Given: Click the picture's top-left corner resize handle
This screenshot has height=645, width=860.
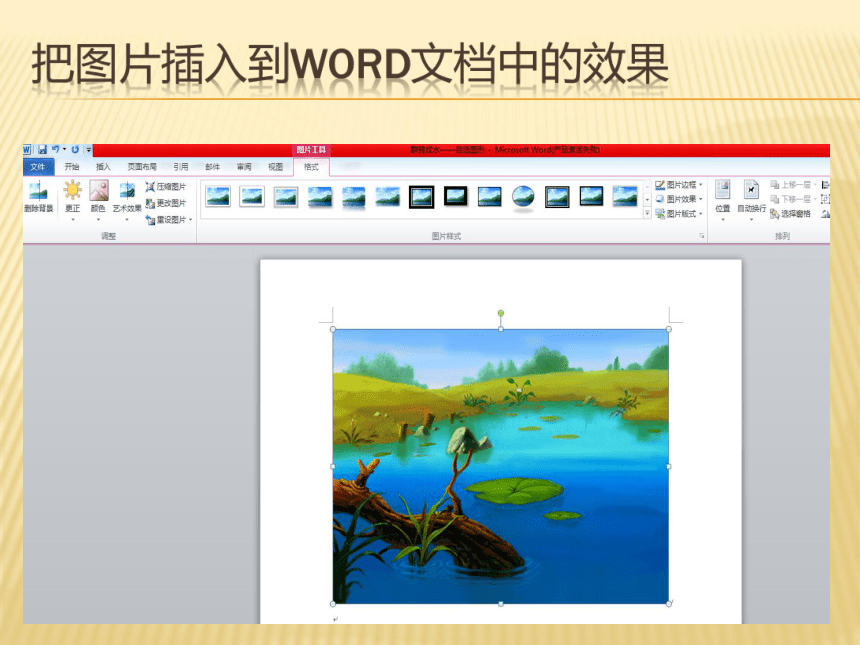Looking at the screenshot, I should click(x=333, y=329).
